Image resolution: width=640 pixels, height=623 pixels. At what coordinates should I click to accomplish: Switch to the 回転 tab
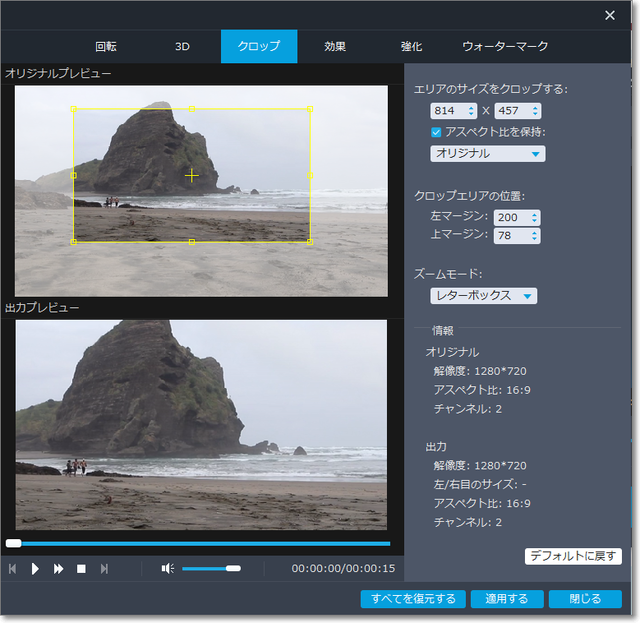click(106, 46)
